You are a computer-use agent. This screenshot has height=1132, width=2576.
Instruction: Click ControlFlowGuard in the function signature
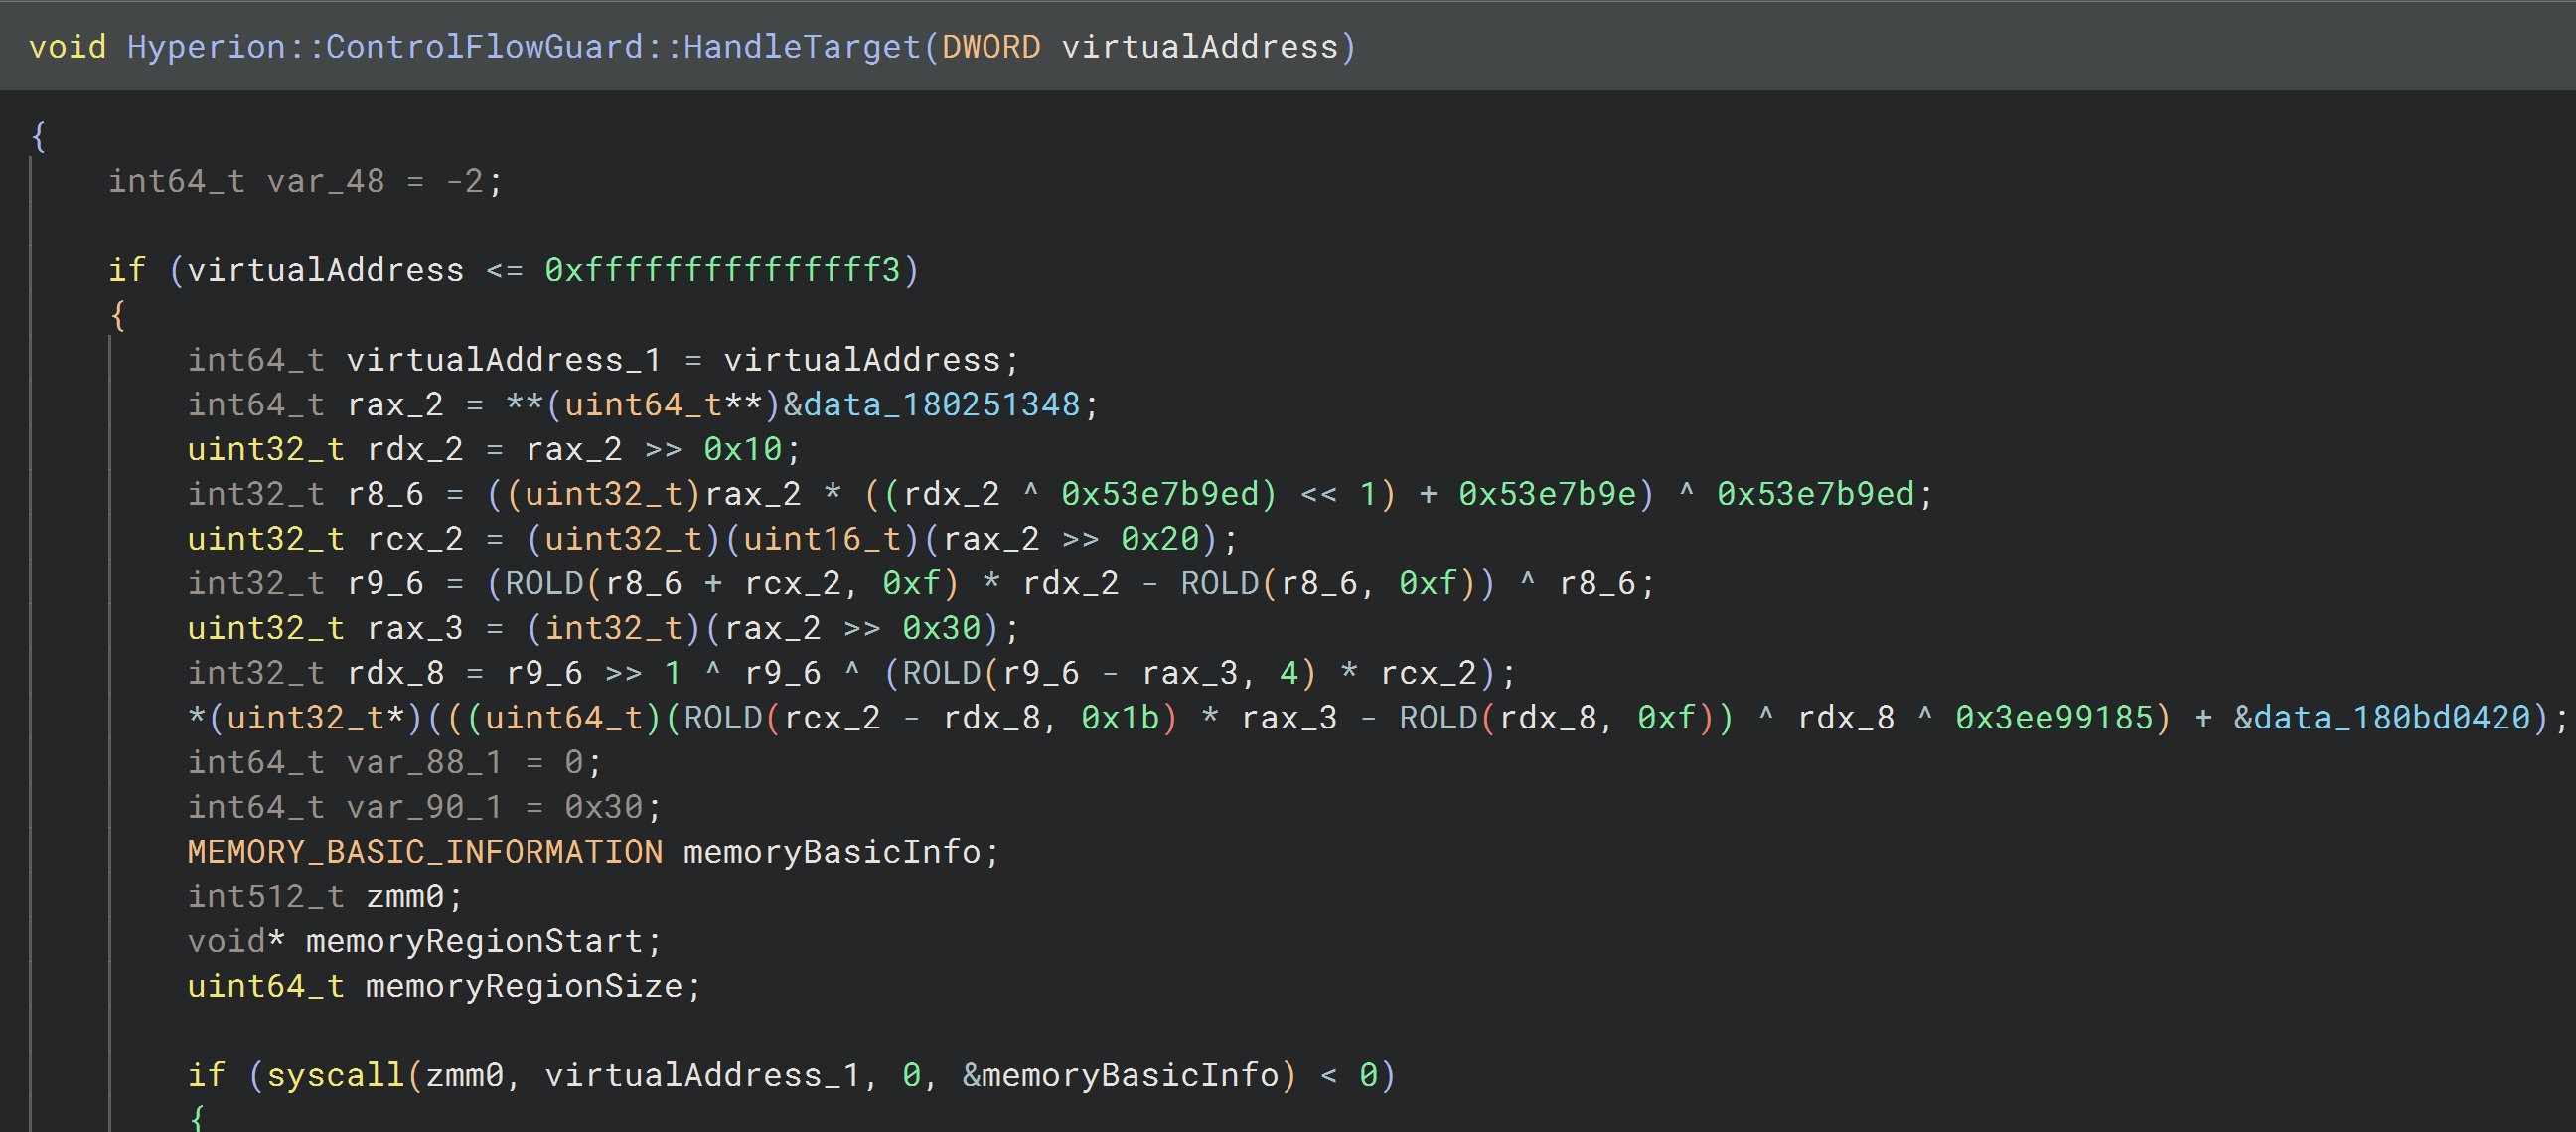(484, 47)
